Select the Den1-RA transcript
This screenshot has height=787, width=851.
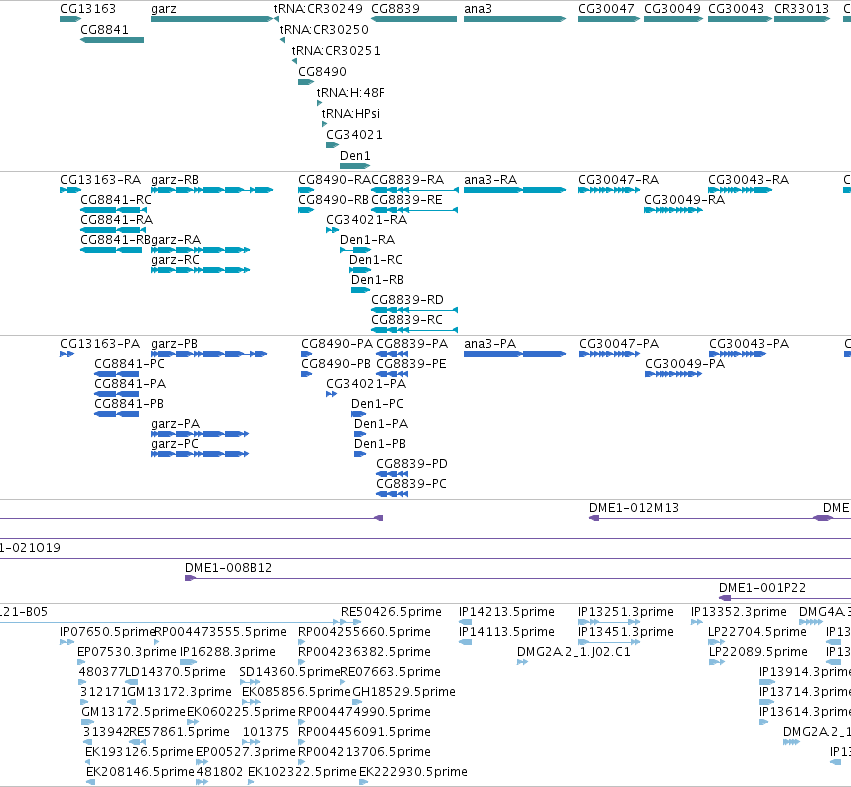click(355, 250)
